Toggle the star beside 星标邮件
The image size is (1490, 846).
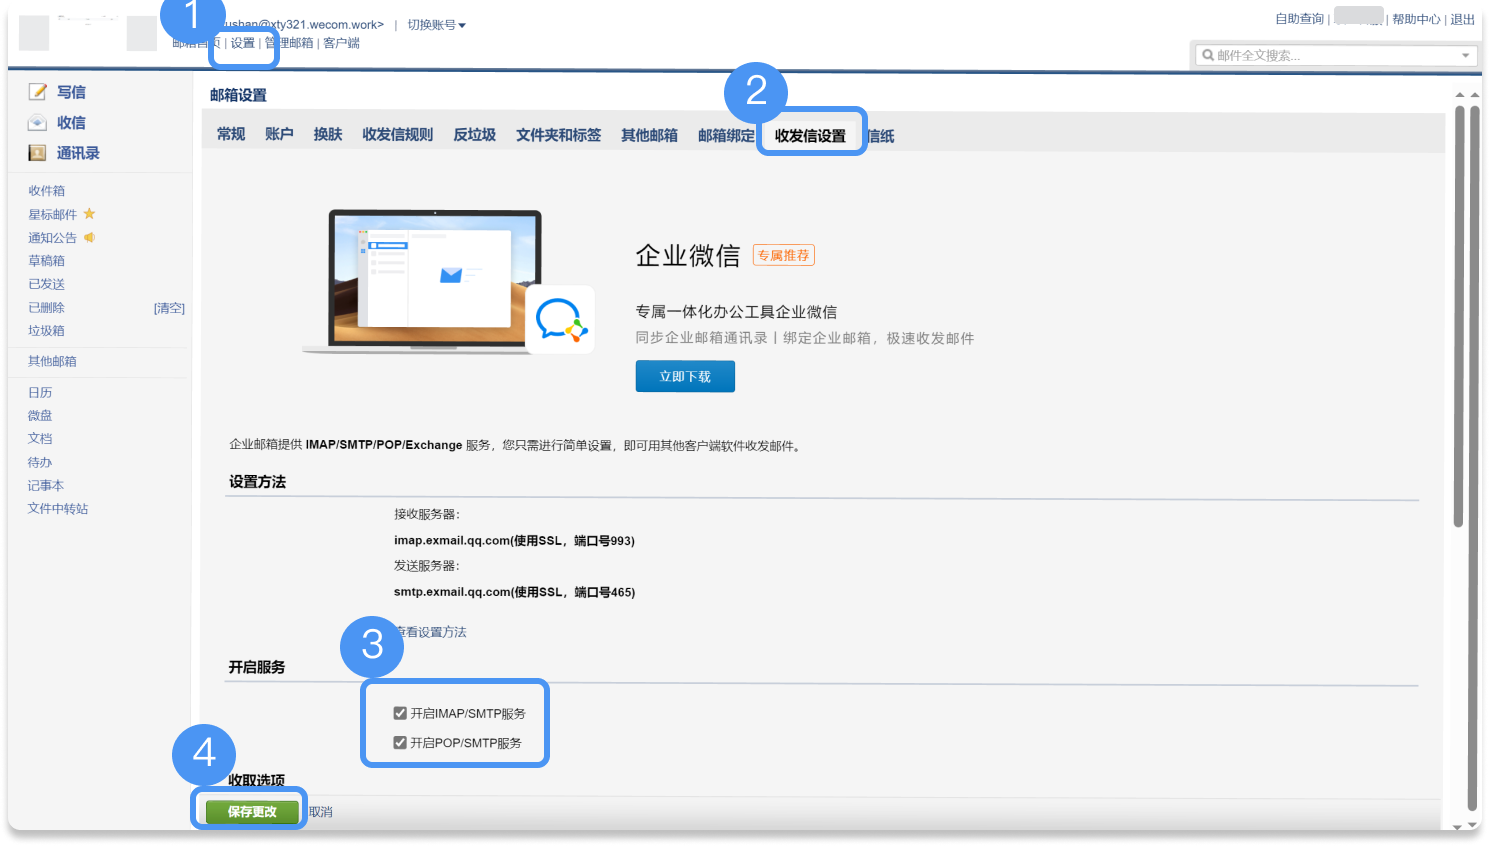[x=89, y=213]
